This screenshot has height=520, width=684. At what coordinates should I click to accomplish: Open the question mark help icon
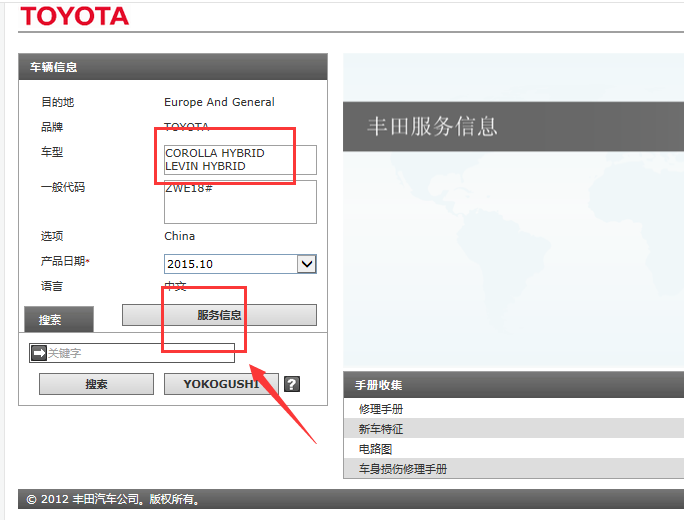click(x=292, y=384)
